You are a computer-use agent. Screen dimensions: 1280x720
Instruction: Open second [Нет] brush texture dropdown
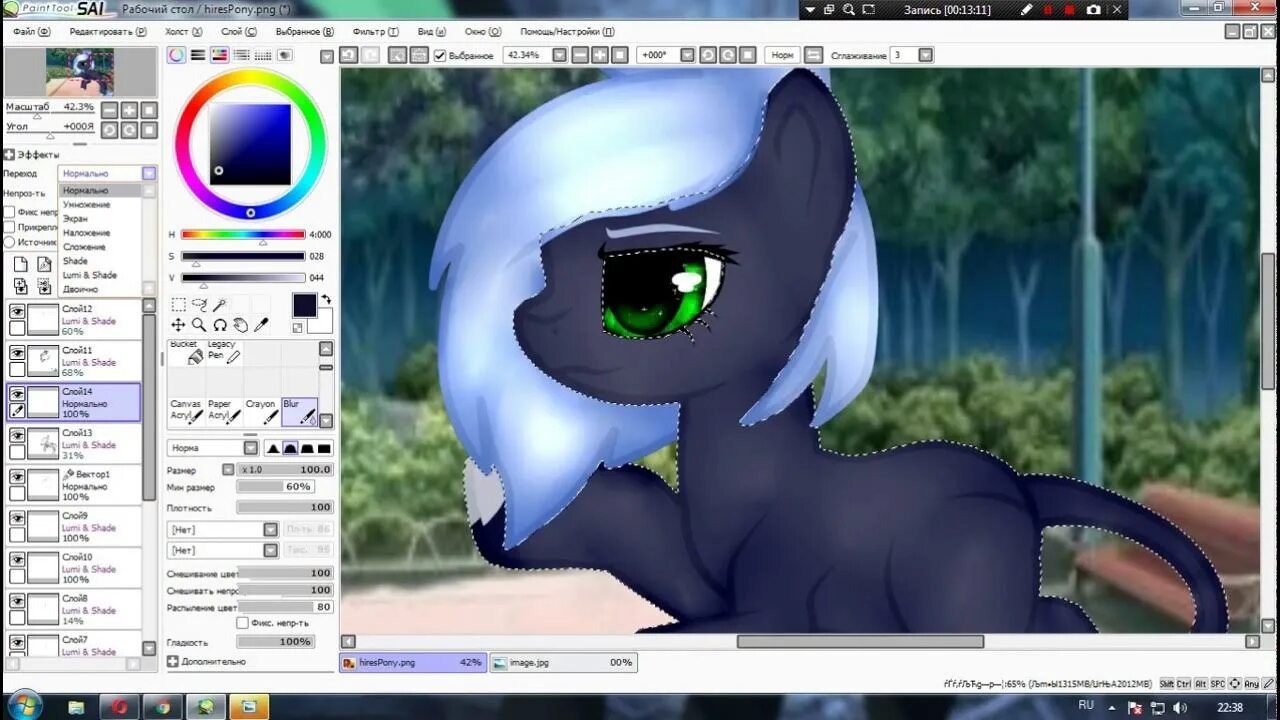[270, 550]
